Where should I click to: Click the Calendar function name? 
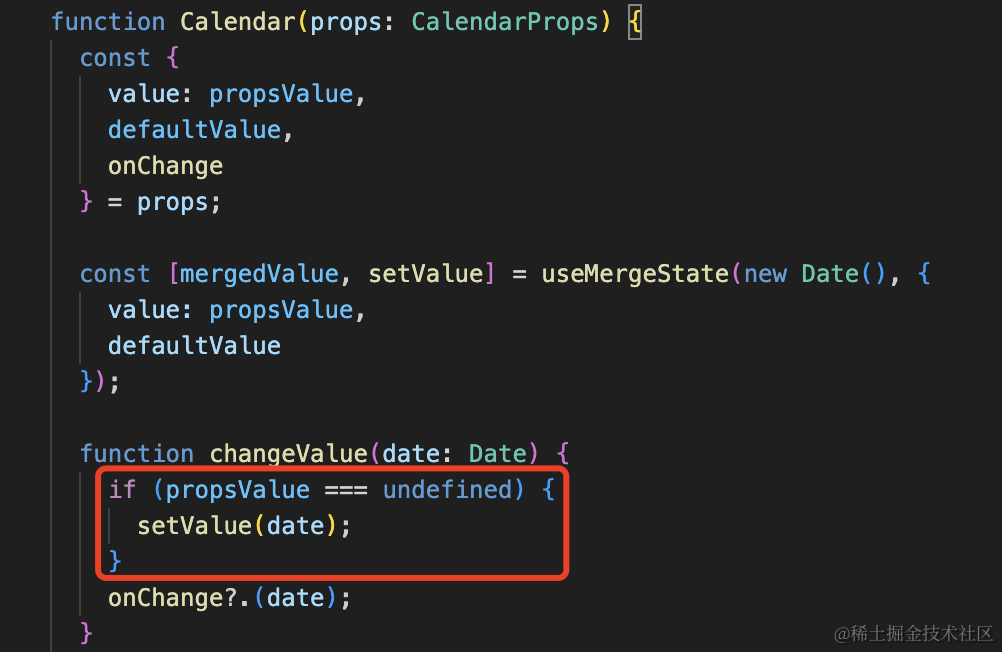pos(238,21)
